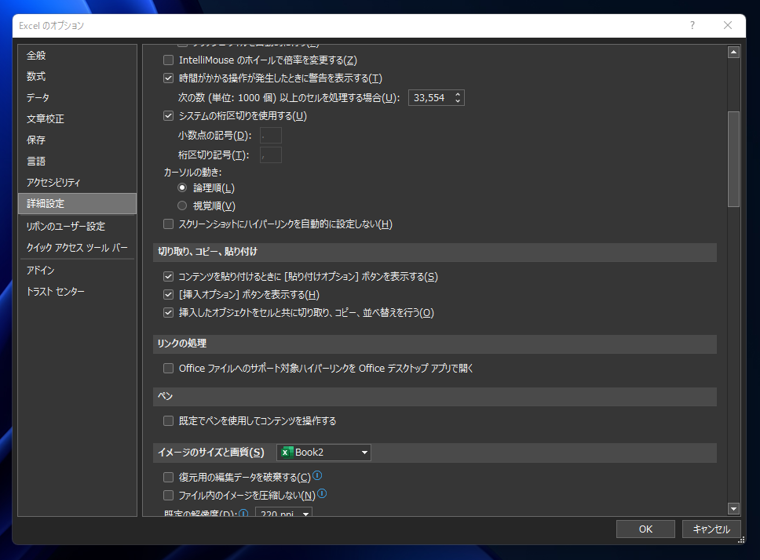This screenshot has height=560, width=760.
Task: Click the 33,554 cell count field
Action: (430, 97)
